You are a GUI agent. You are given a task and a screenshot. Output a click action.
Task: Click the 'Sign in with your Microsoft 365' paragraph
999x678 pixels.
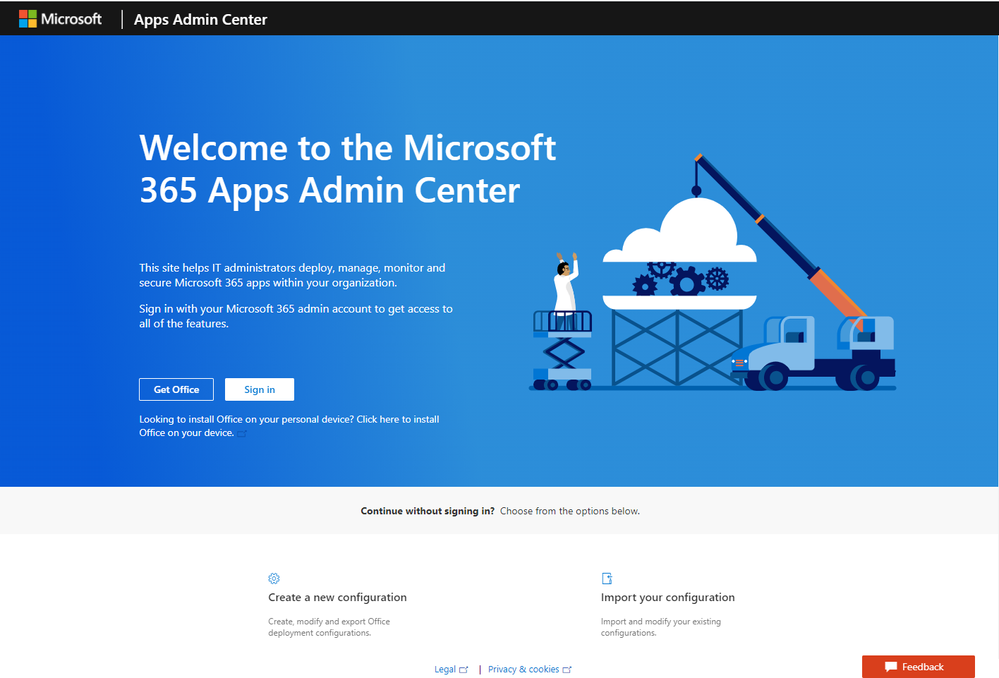point(296,316)
